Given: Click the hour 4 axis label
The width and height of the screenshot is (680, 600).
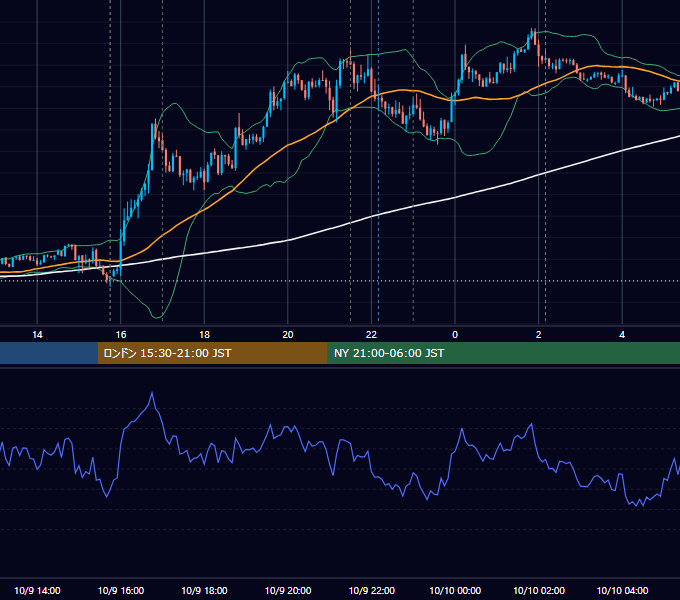Looking at the screenshot, I should tap(622, 335).
